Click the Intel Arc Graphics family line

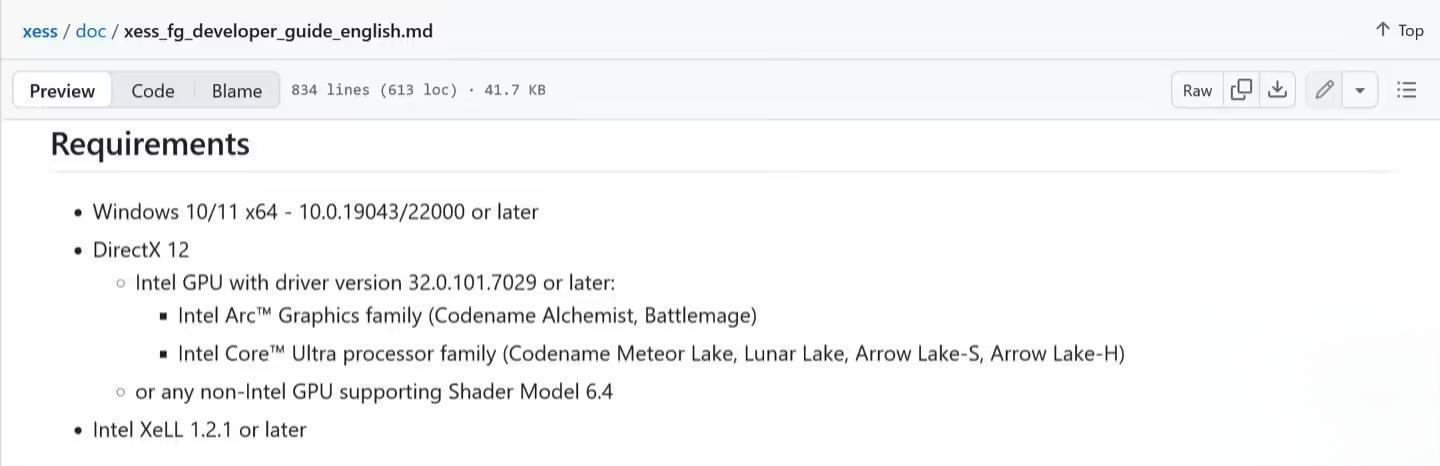pos(467,316)
